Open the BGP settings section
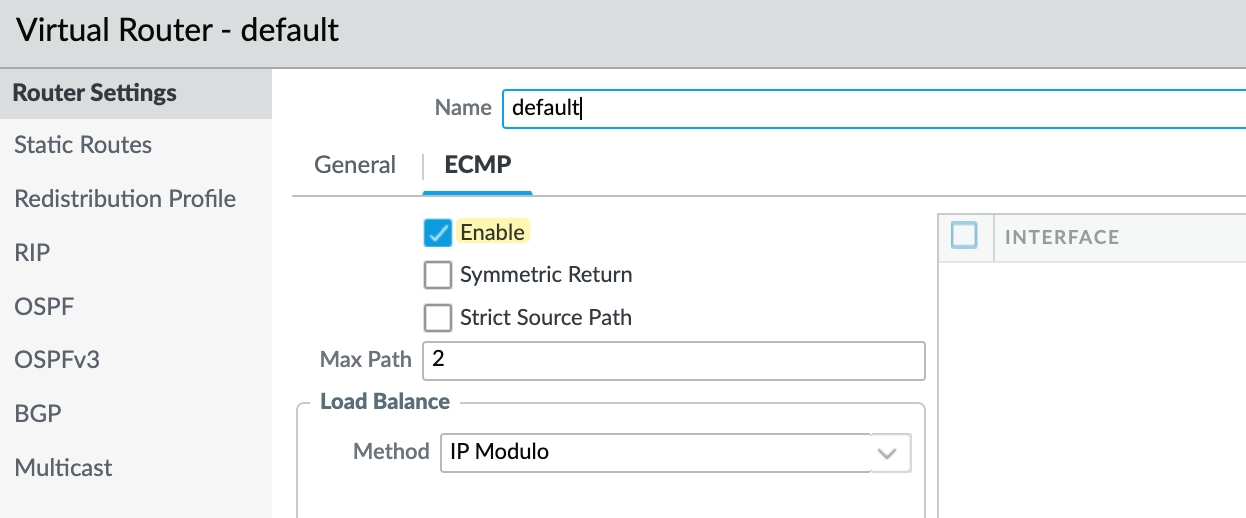Image resolution: width=1246 pixels, height=518 pixels. pos(39,414)
